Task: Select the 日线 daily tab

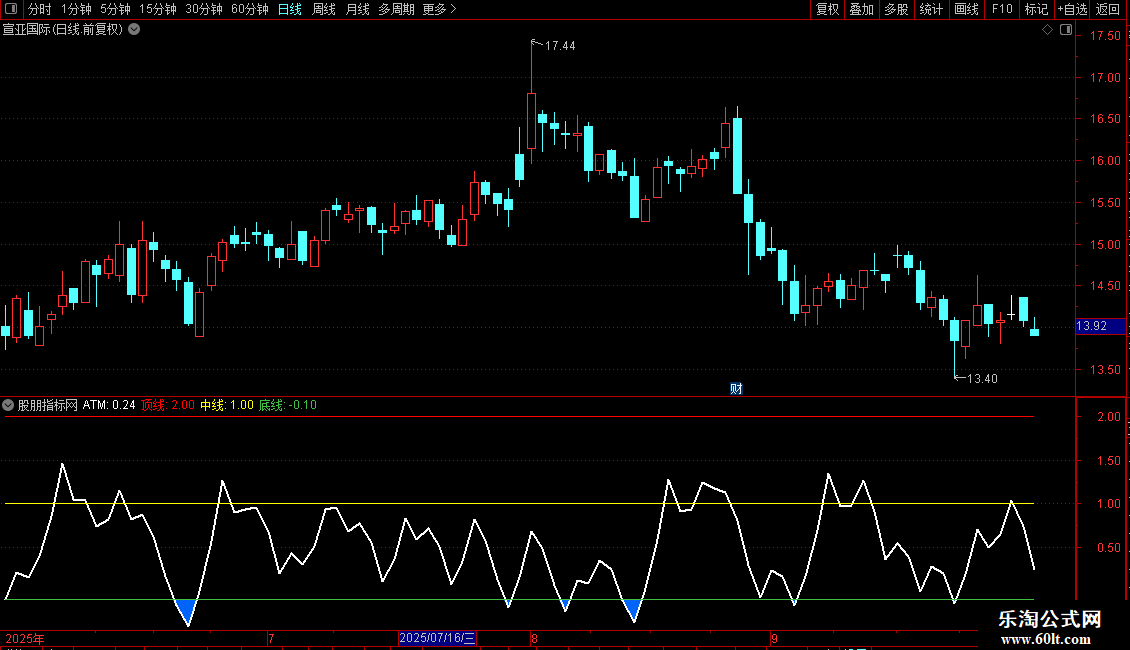Action: [x=290, y=9]
